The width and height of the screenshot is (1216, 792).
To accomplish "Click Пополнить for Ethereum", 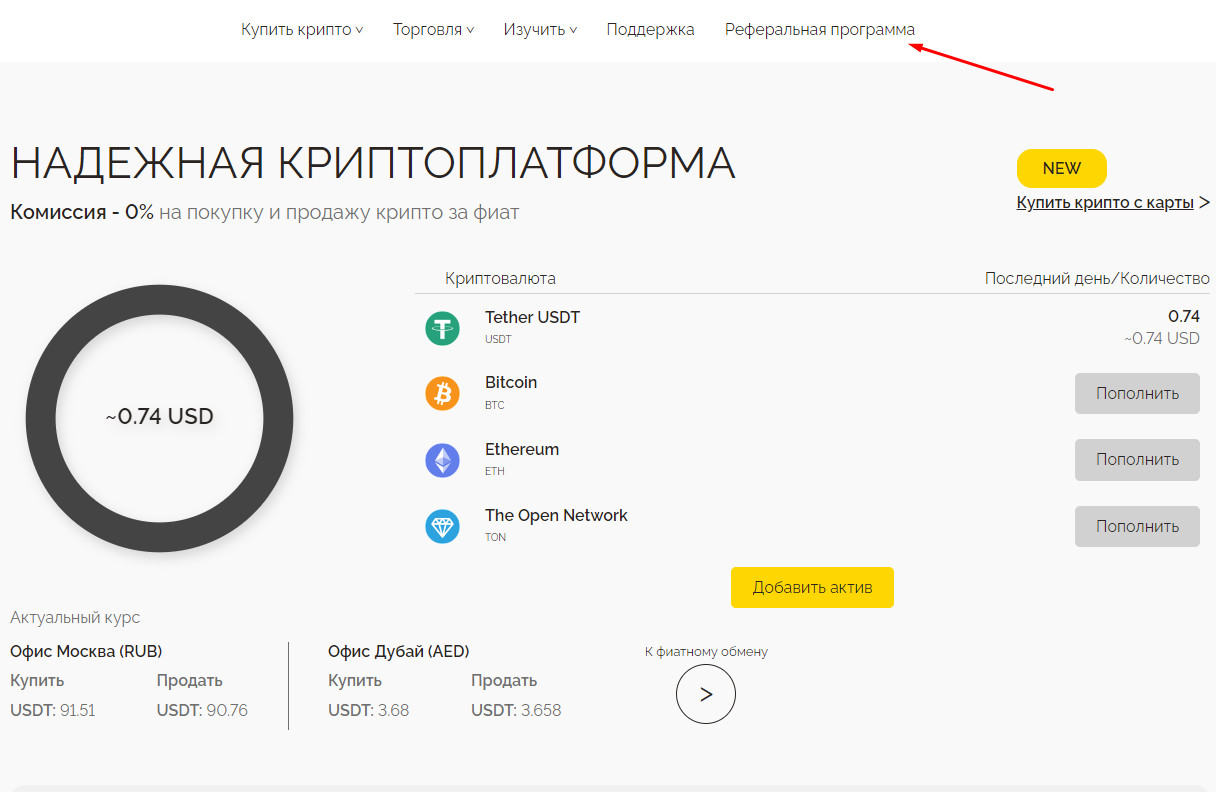I will coord(1137,459).
